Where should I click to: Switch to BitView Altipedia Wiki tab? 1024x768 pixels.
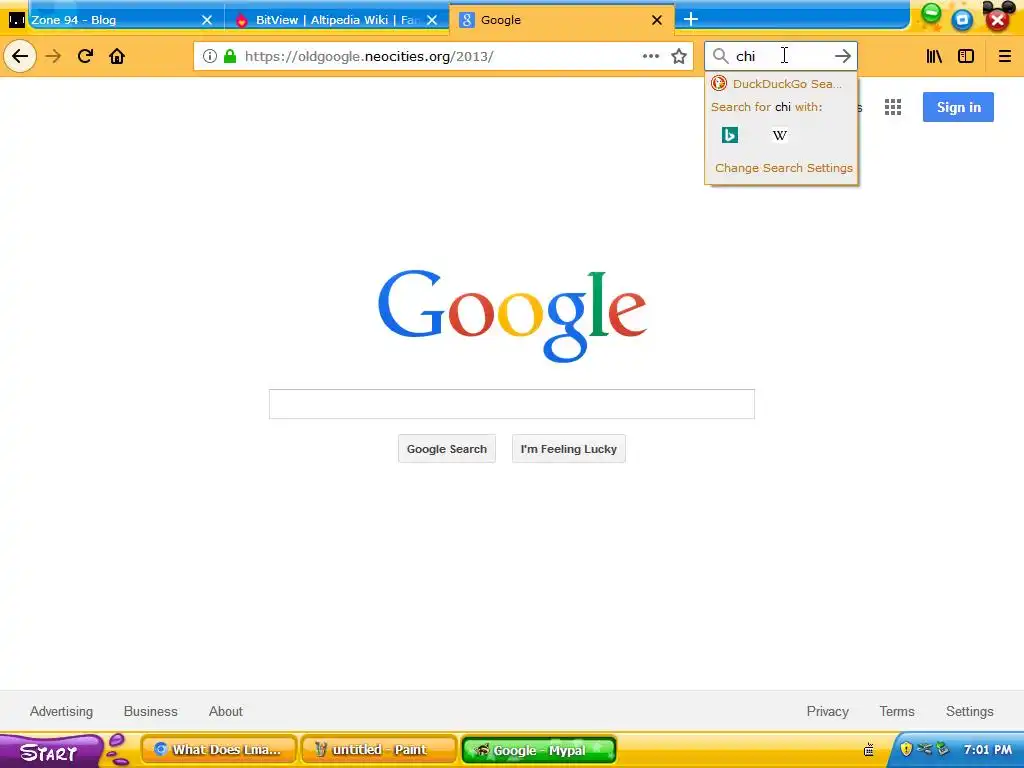click(336, 20)
